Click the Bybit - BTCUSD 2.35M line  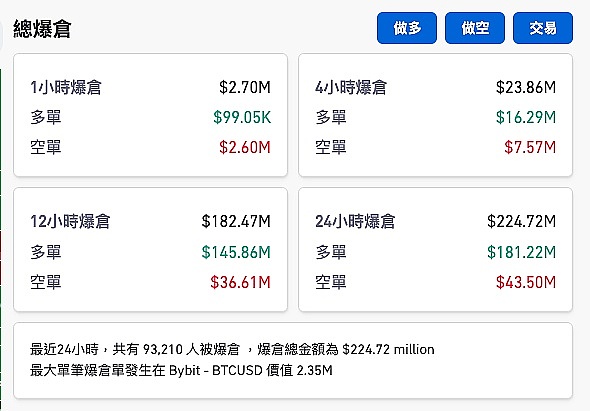pos(181,371)
